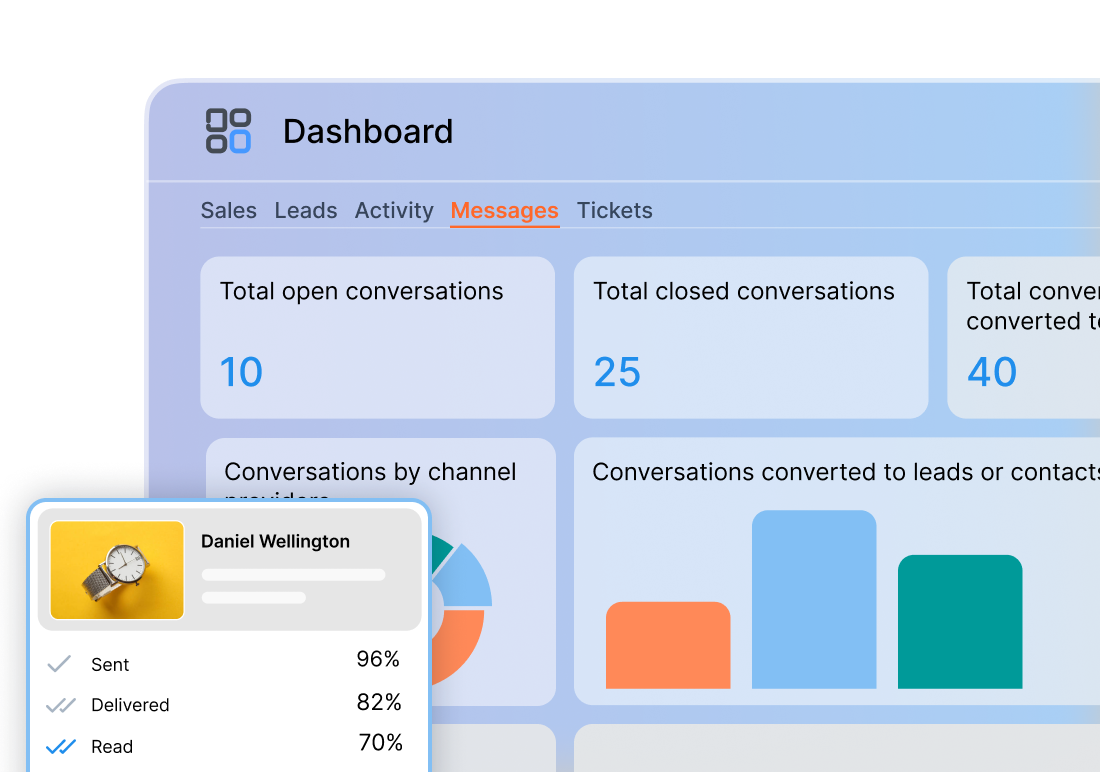Select the Activity tab

coord(393,210)
